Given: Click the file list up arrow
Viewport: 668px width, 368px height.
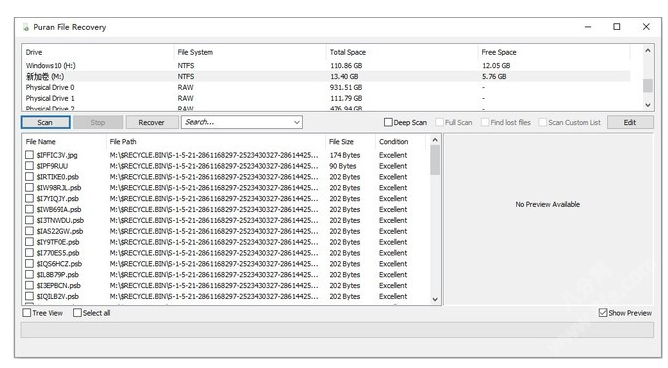Looking at the screenshot, I should pos(435,140).
